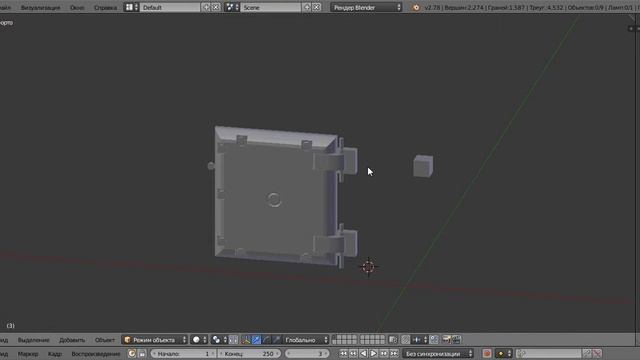This screenshot has width=640, height=360.
Task: Open the Режим объекта mode dropdown
Action: (x=154, y=340)
